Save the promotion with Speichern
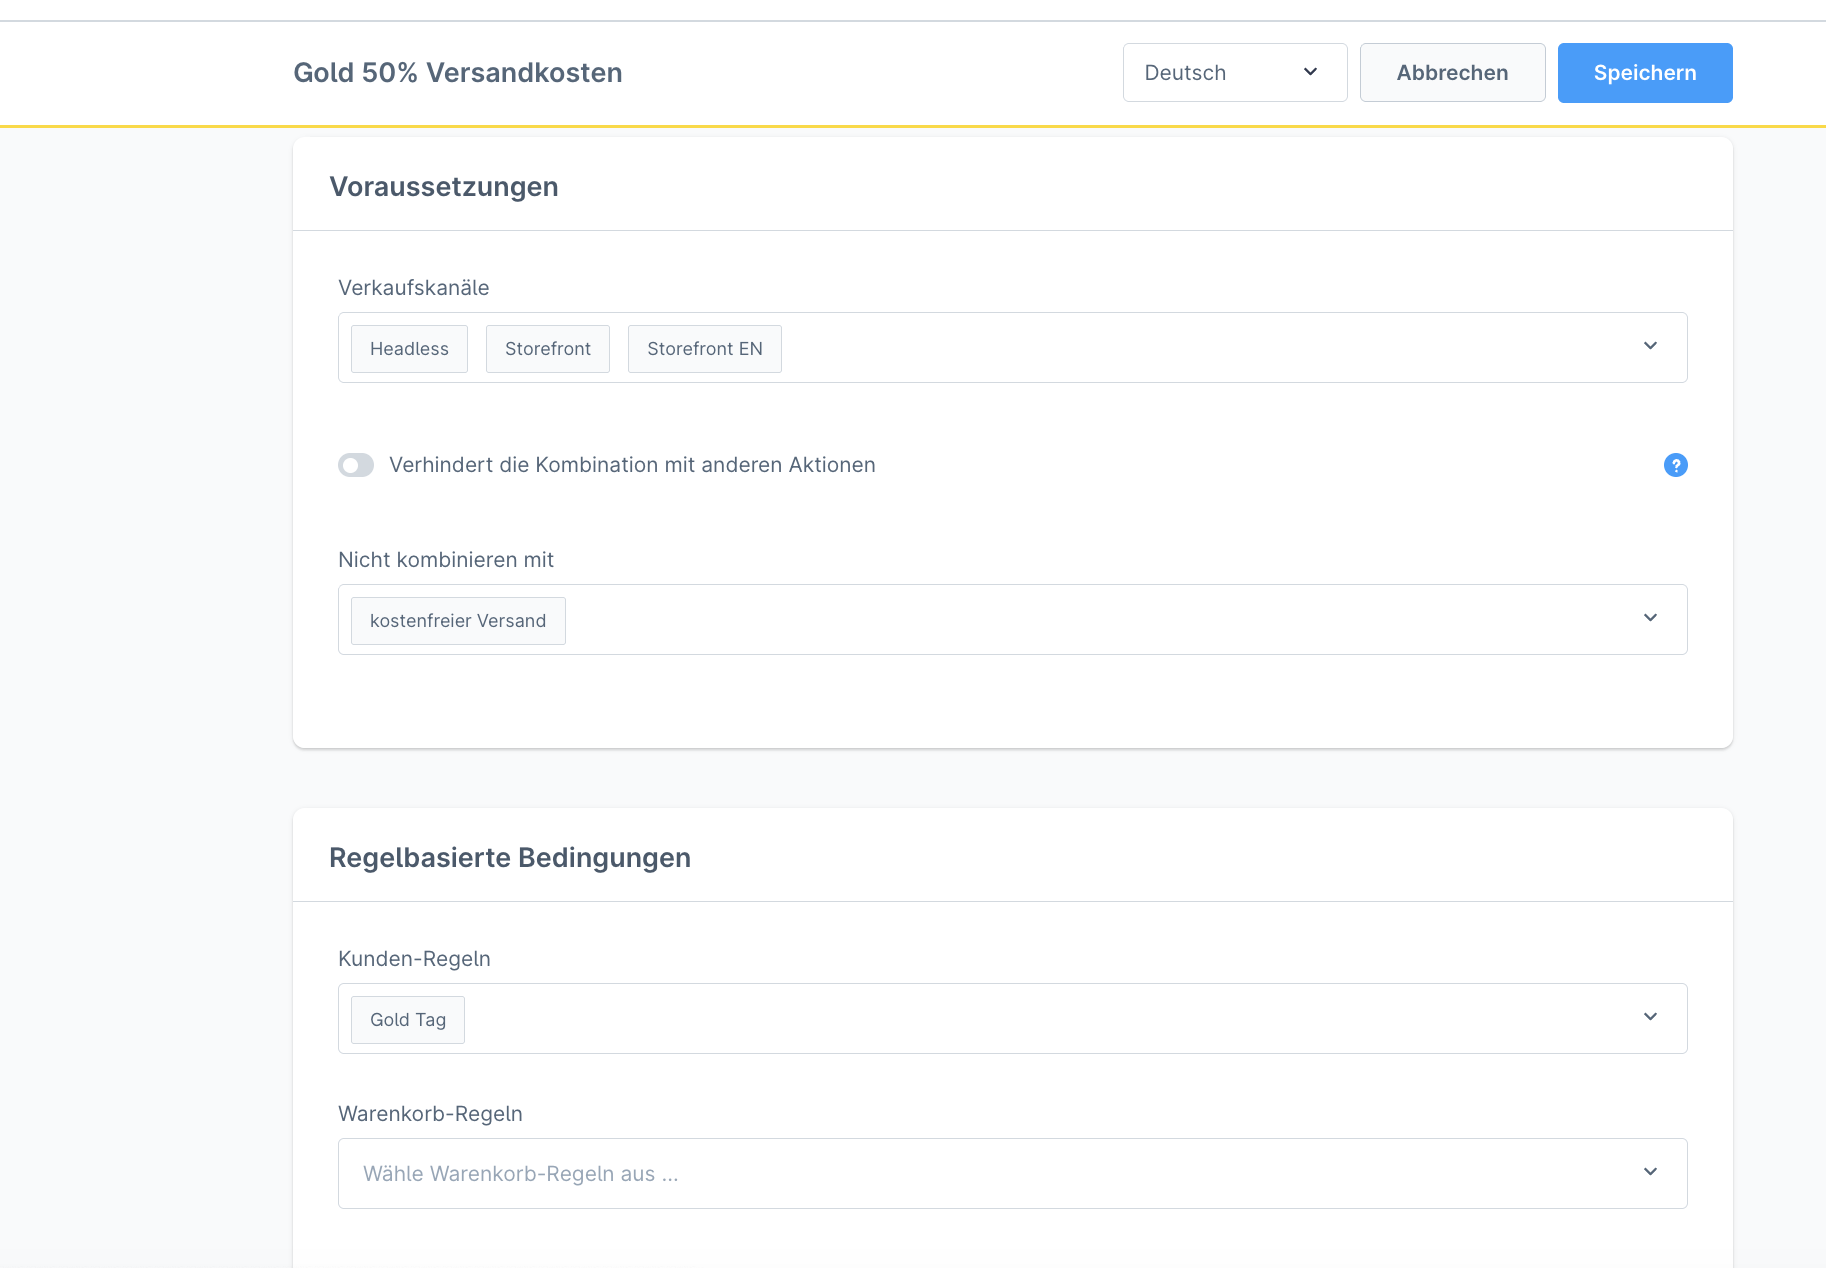 click(1644, 73)
